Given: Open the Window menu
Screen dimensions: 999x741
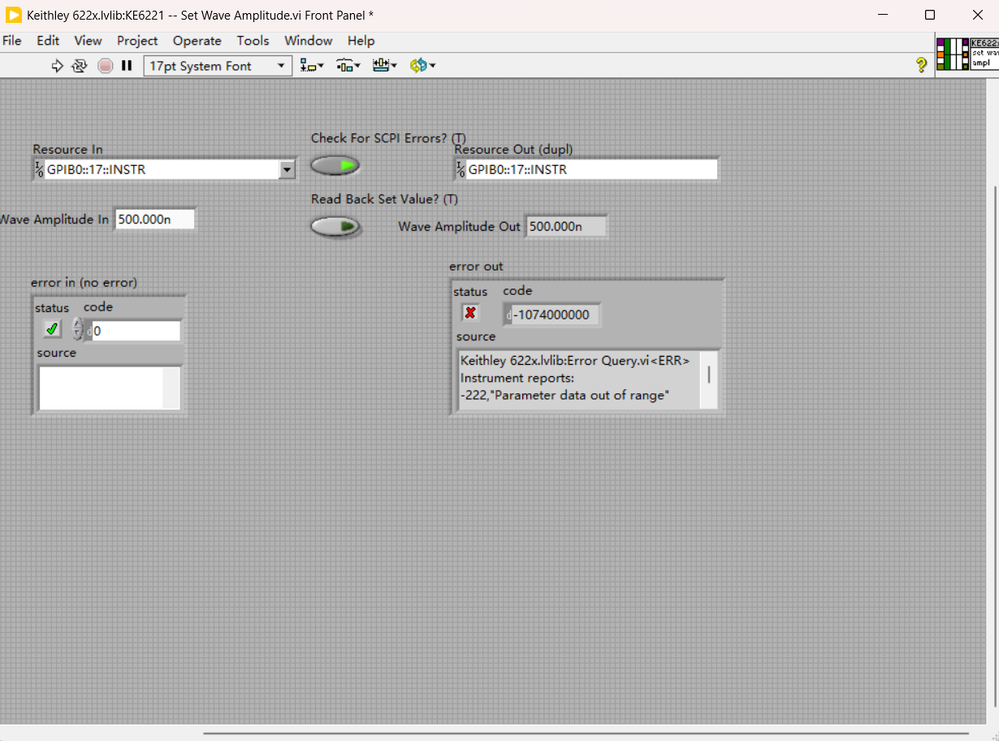Looking at the screenshot, I should pyautogui.click(x=308, y=41).
